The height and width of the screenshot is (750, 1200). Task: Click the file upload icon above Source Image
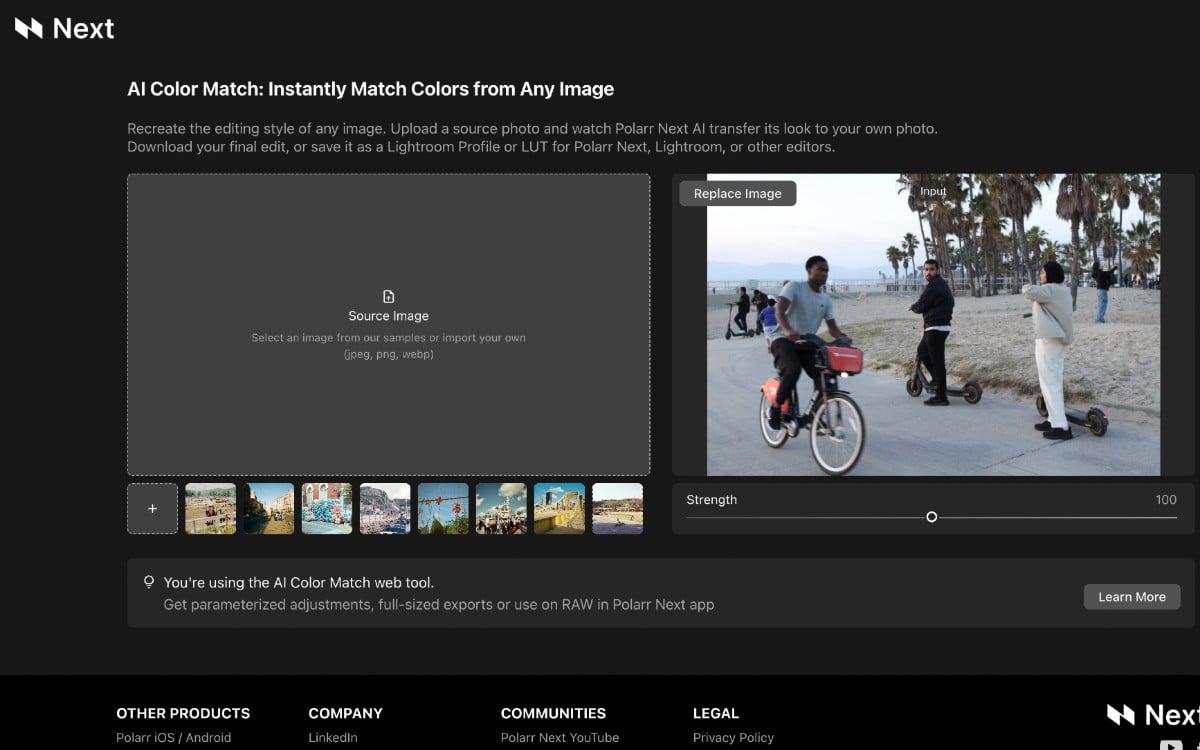coord(389,297)
